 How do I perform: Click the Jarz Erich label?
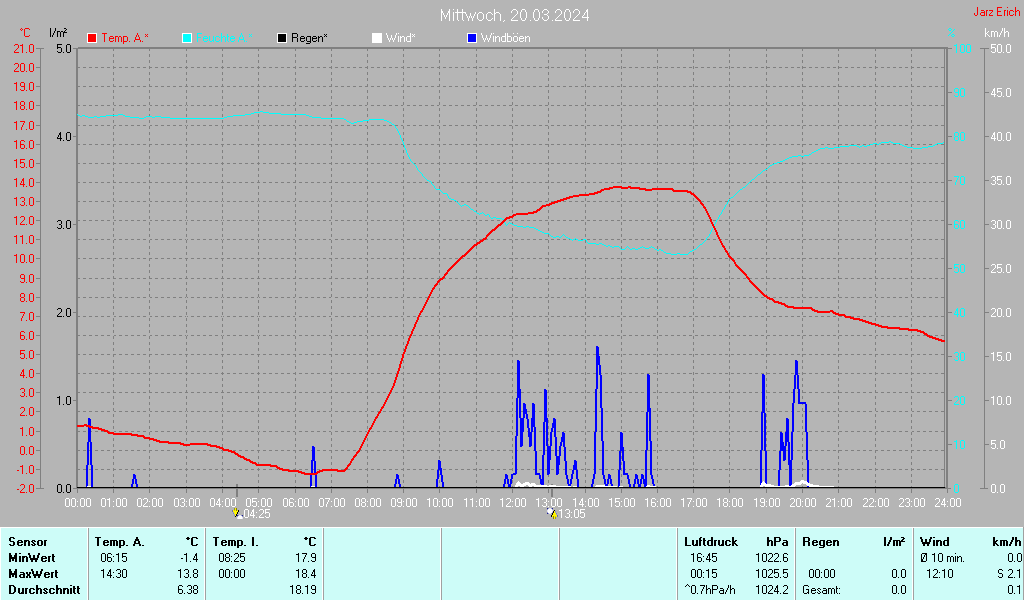[997, 13]
